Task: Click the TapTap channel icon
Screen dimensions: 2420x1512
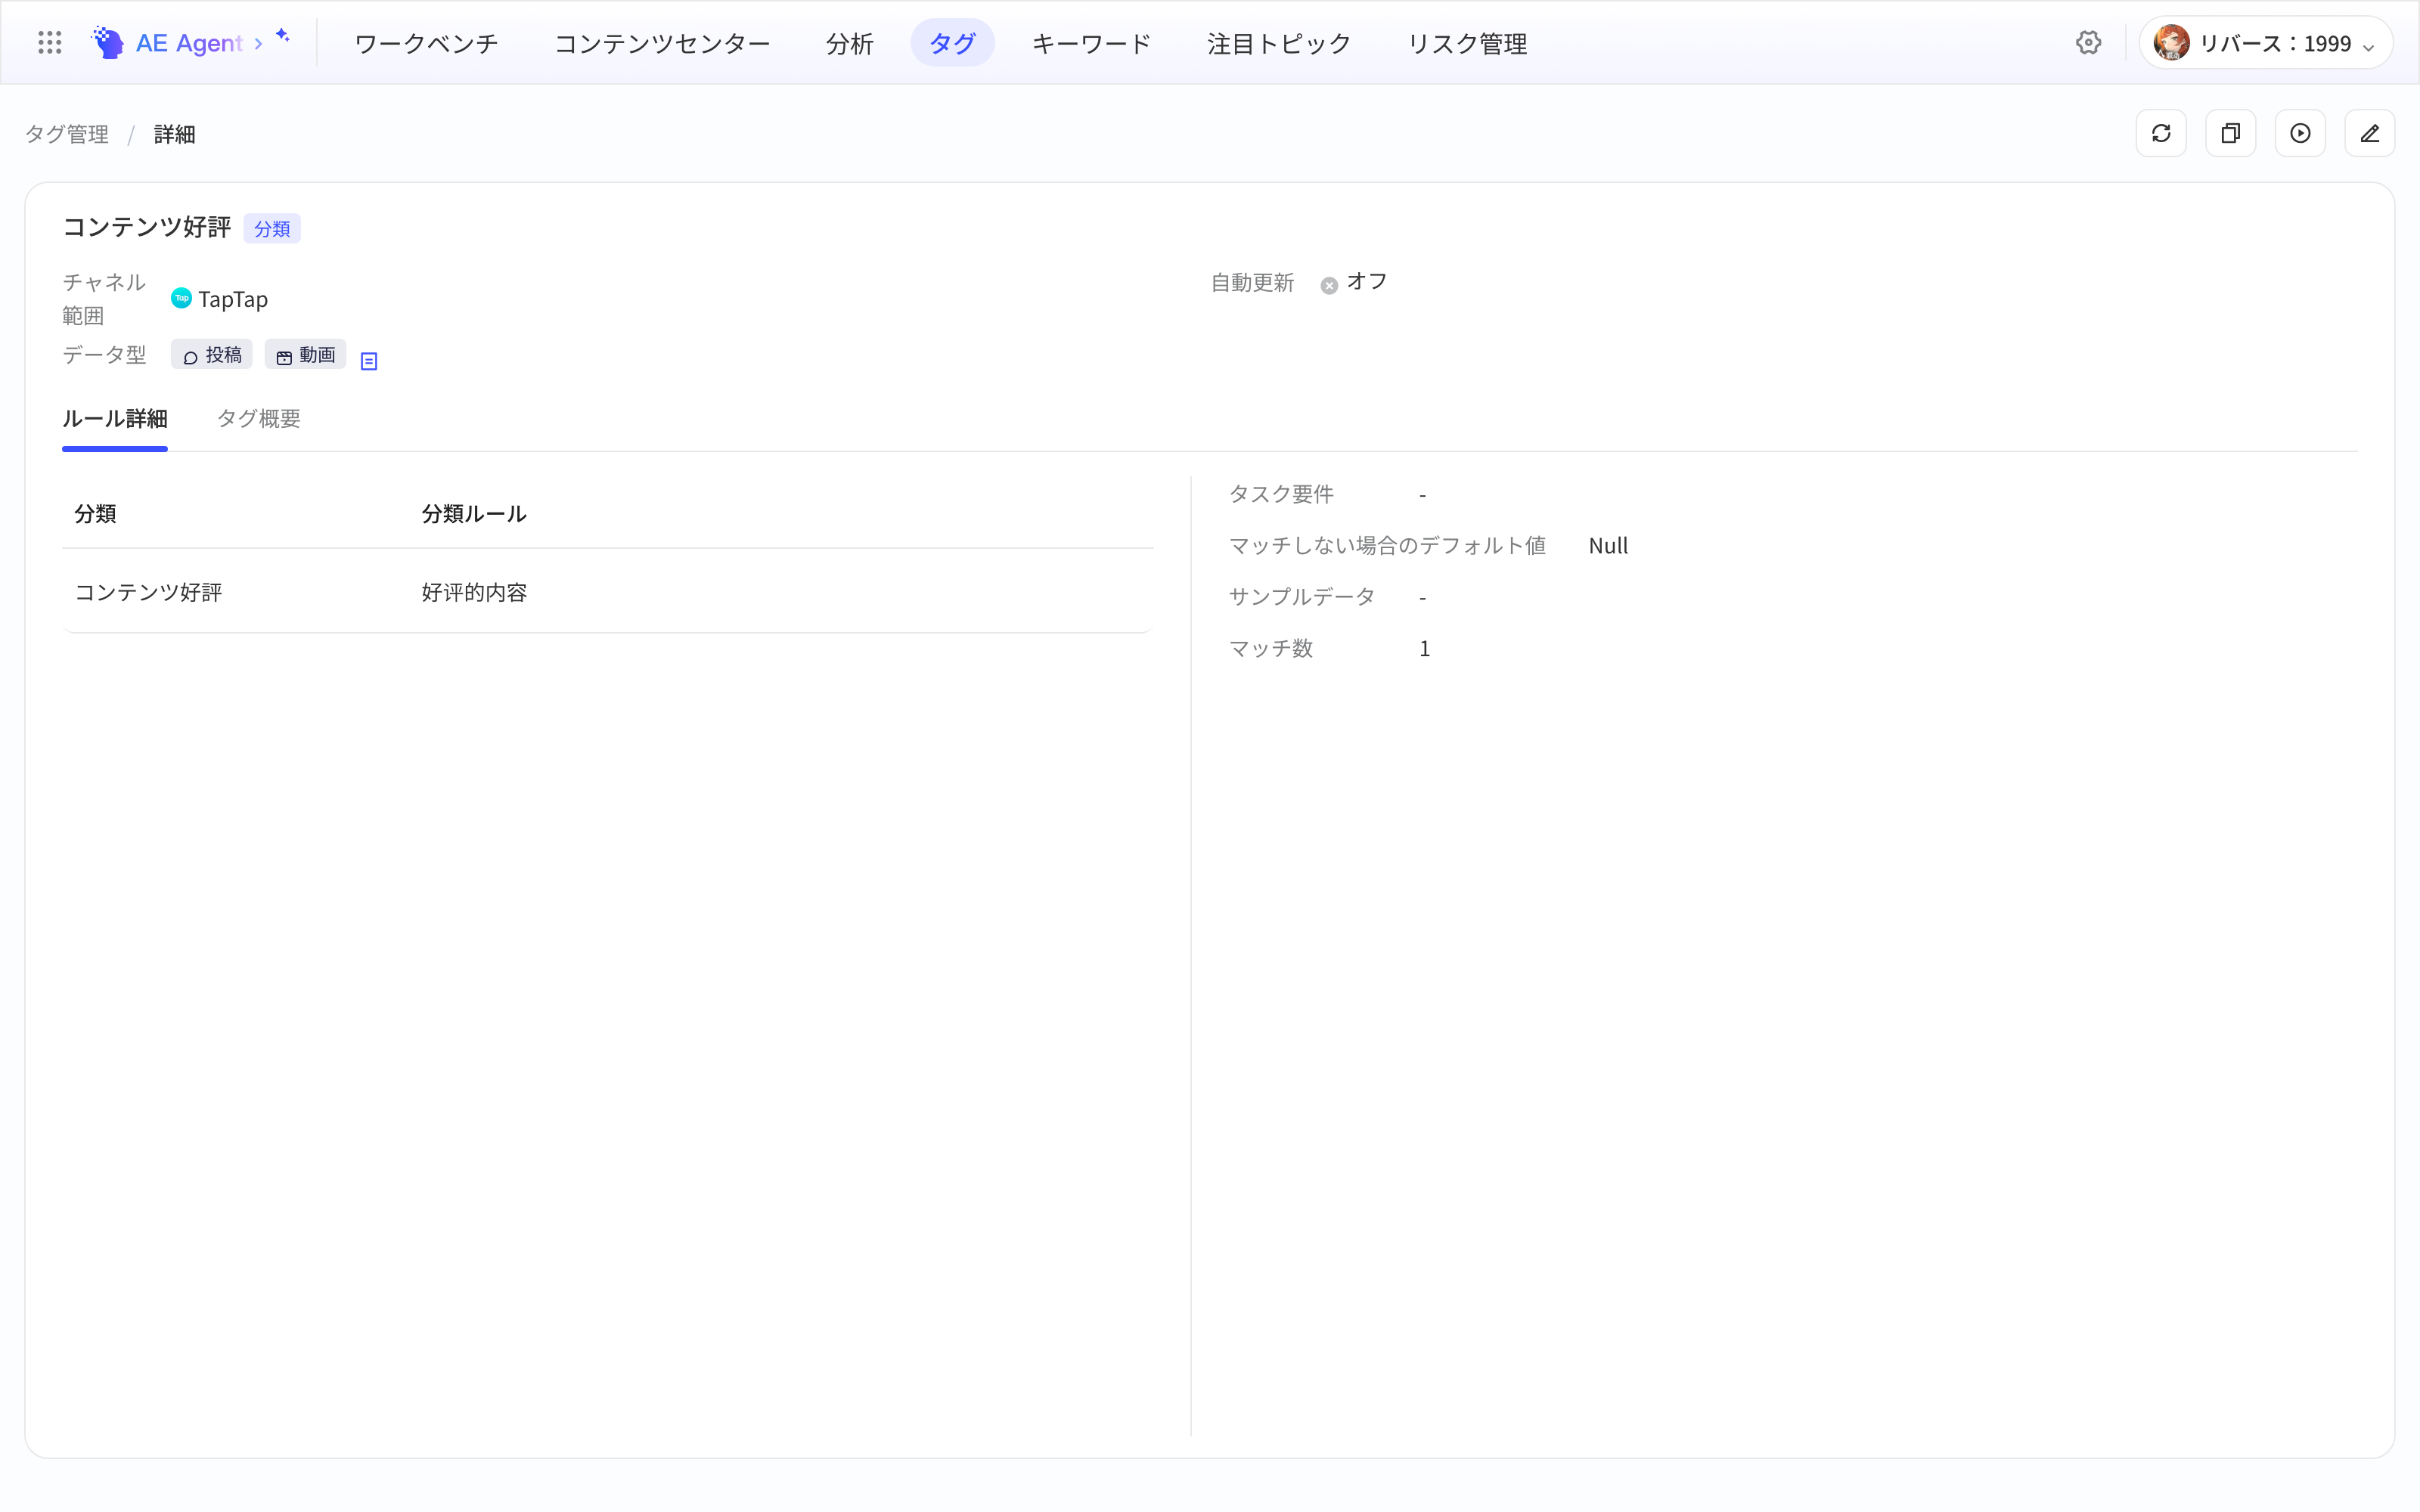Action: pyautogui.click(x=181, y=298)
